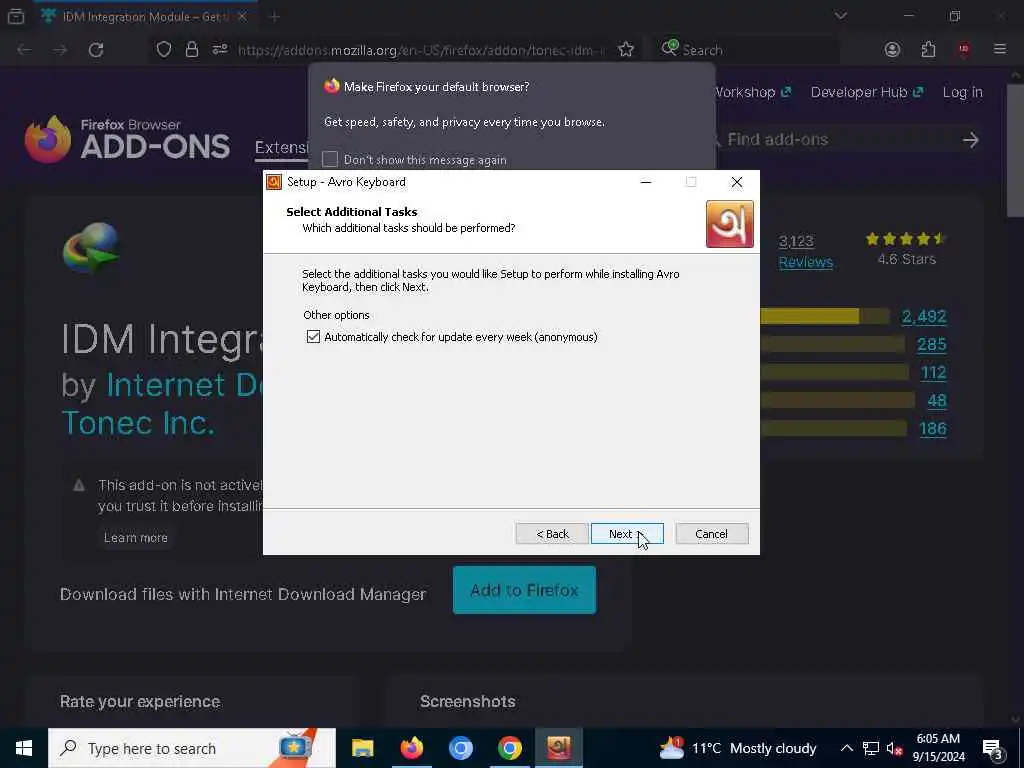1024x768 pixels.
Task: Switch to Firefox in the taskbar
Action: pyautogui.click(x=411, y=748)
